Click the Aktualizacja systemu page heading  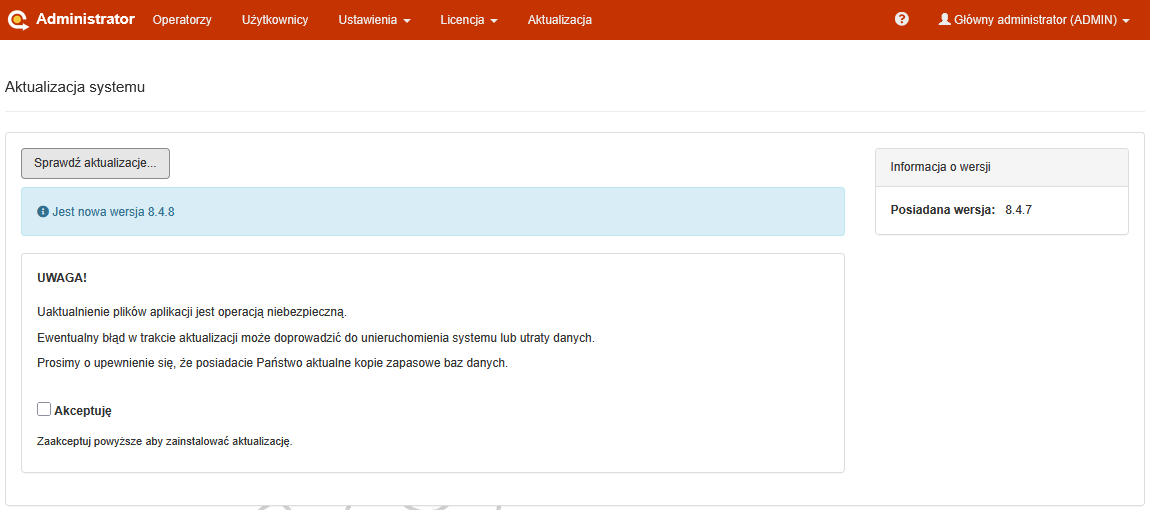click(x=75, y=87)
